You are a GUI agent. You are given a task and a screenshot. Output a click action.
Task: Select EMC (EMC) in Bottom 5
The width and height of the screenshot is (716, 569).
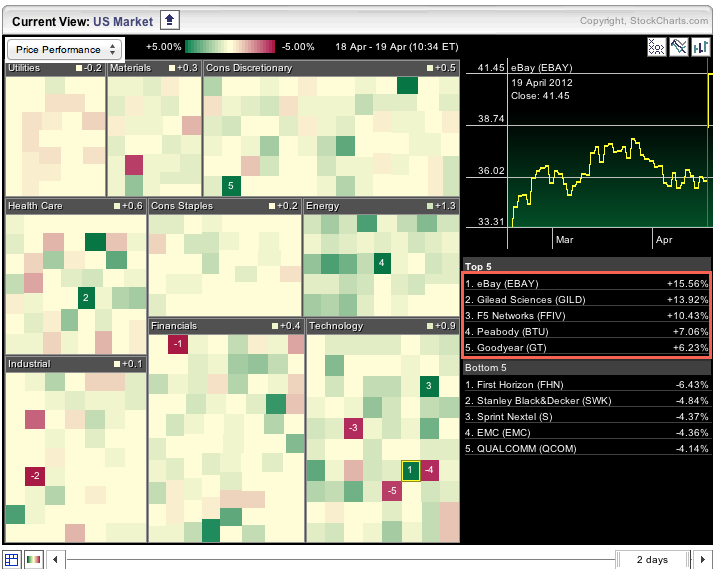pyautogui.click(x=586, y=432)
